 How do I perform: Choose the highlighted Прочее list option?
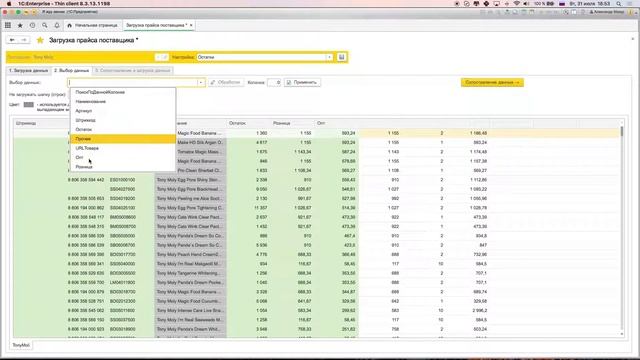click(123, 139)
